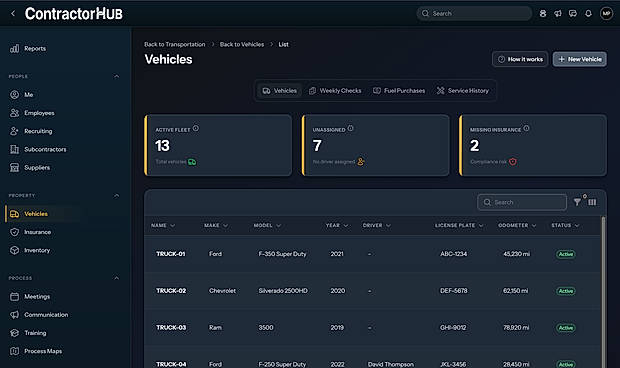
Task: Click the Unassigned 7 summary card
Action: (x=376, y=145)
